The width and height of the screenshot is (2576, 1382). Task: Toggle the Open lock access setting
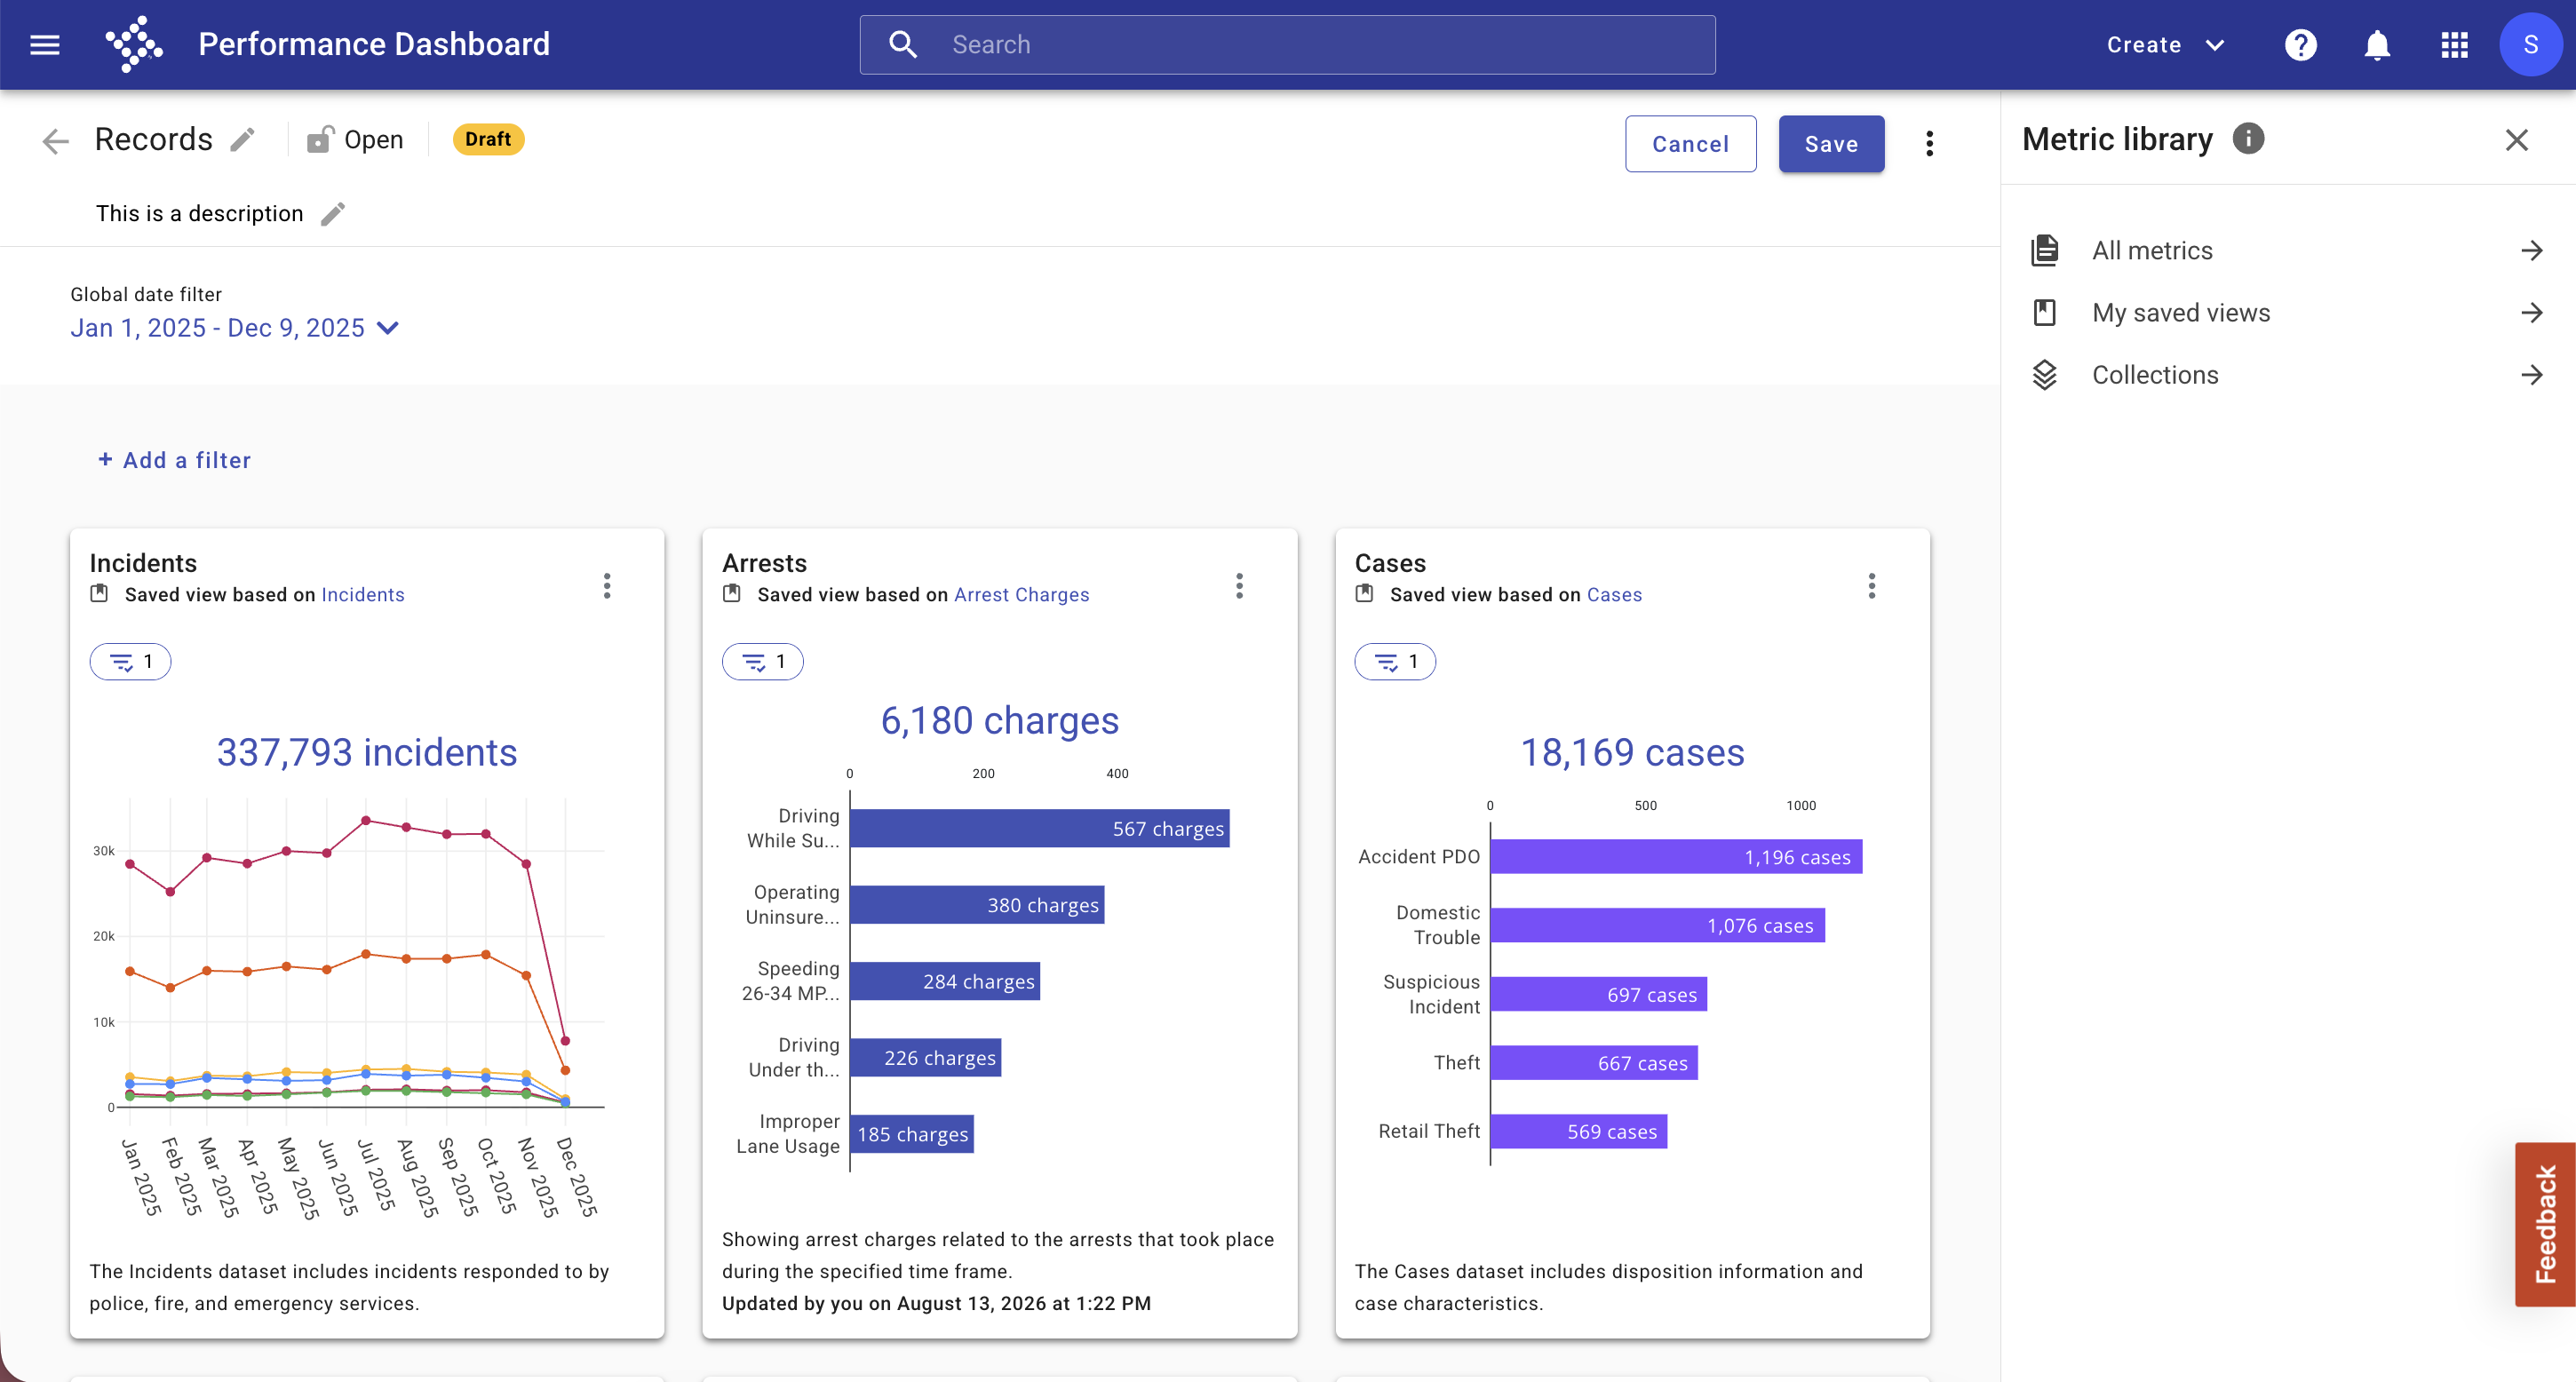point(355,140)
